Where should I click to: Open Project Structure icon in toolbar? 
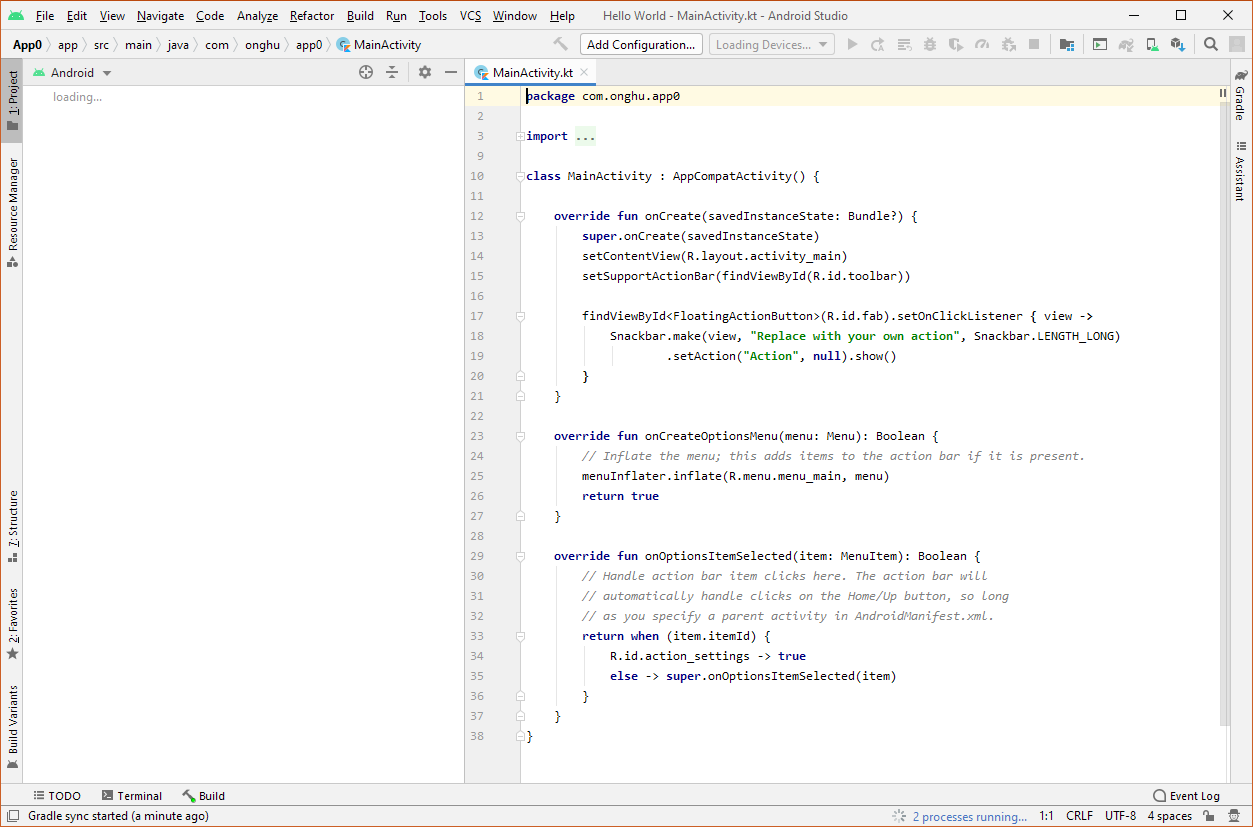[x=1067, y=45]
